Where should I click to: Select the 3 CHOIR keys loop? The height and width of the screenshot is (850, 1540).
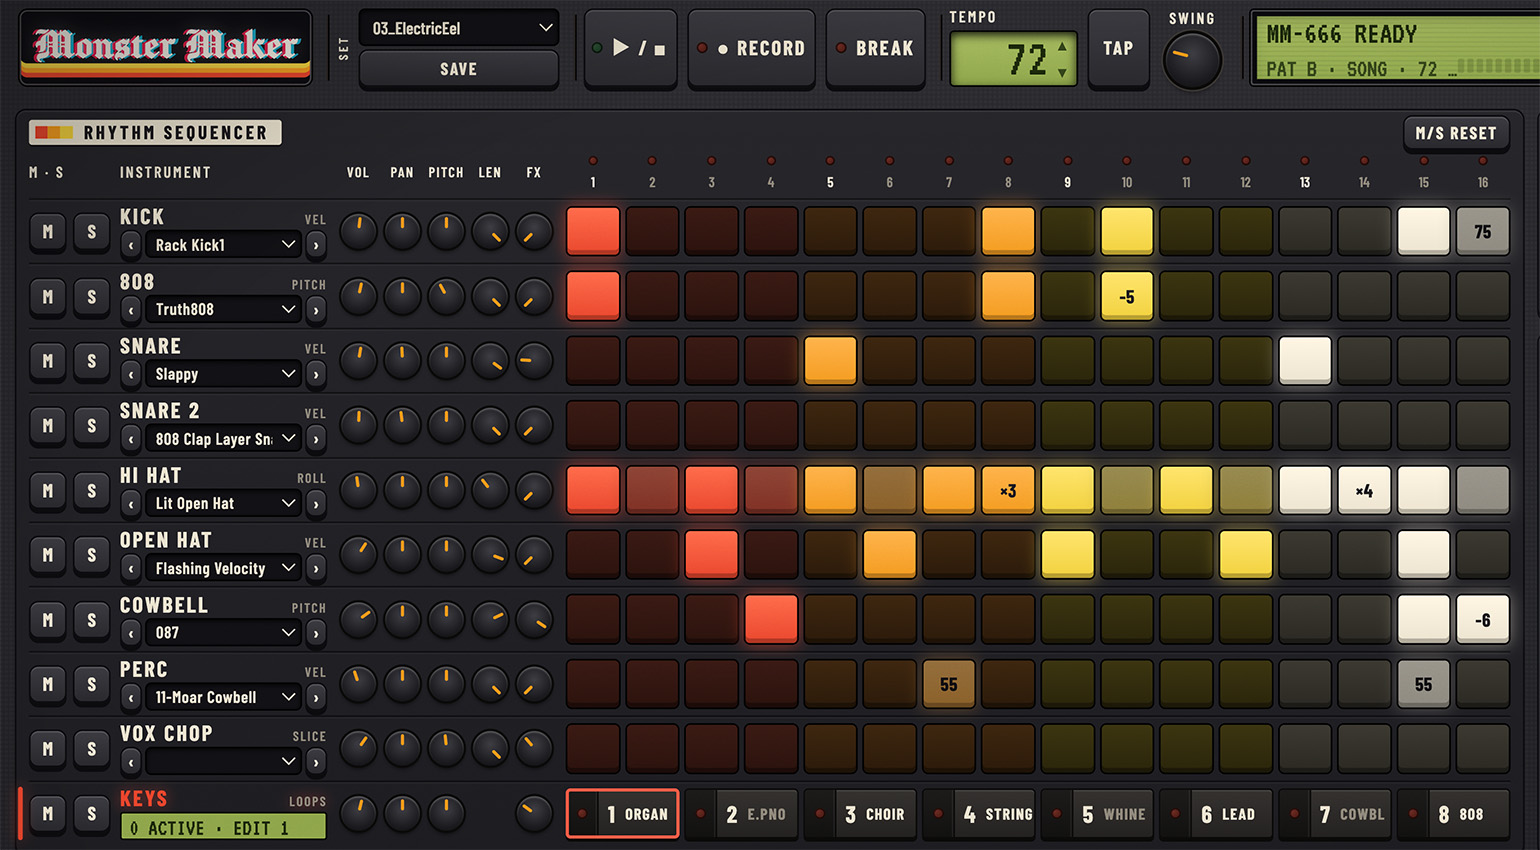point(860,814)
